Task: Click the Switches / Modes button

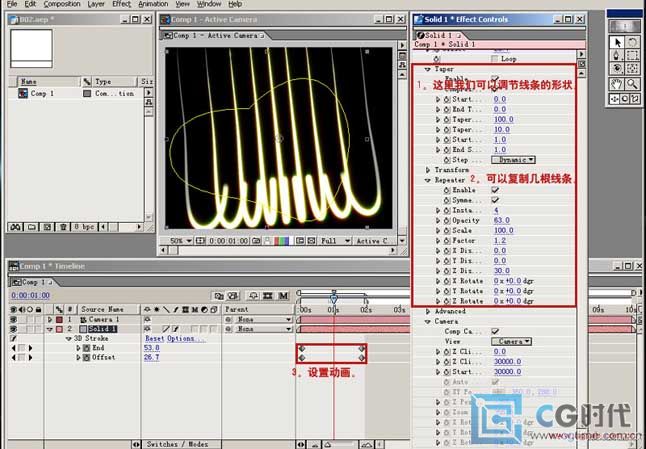Action: point(181,444)
